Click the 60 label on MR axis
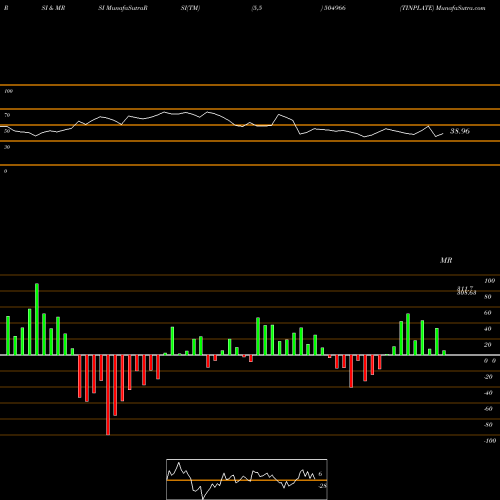 pyautogui.click(x=488, y=313)
